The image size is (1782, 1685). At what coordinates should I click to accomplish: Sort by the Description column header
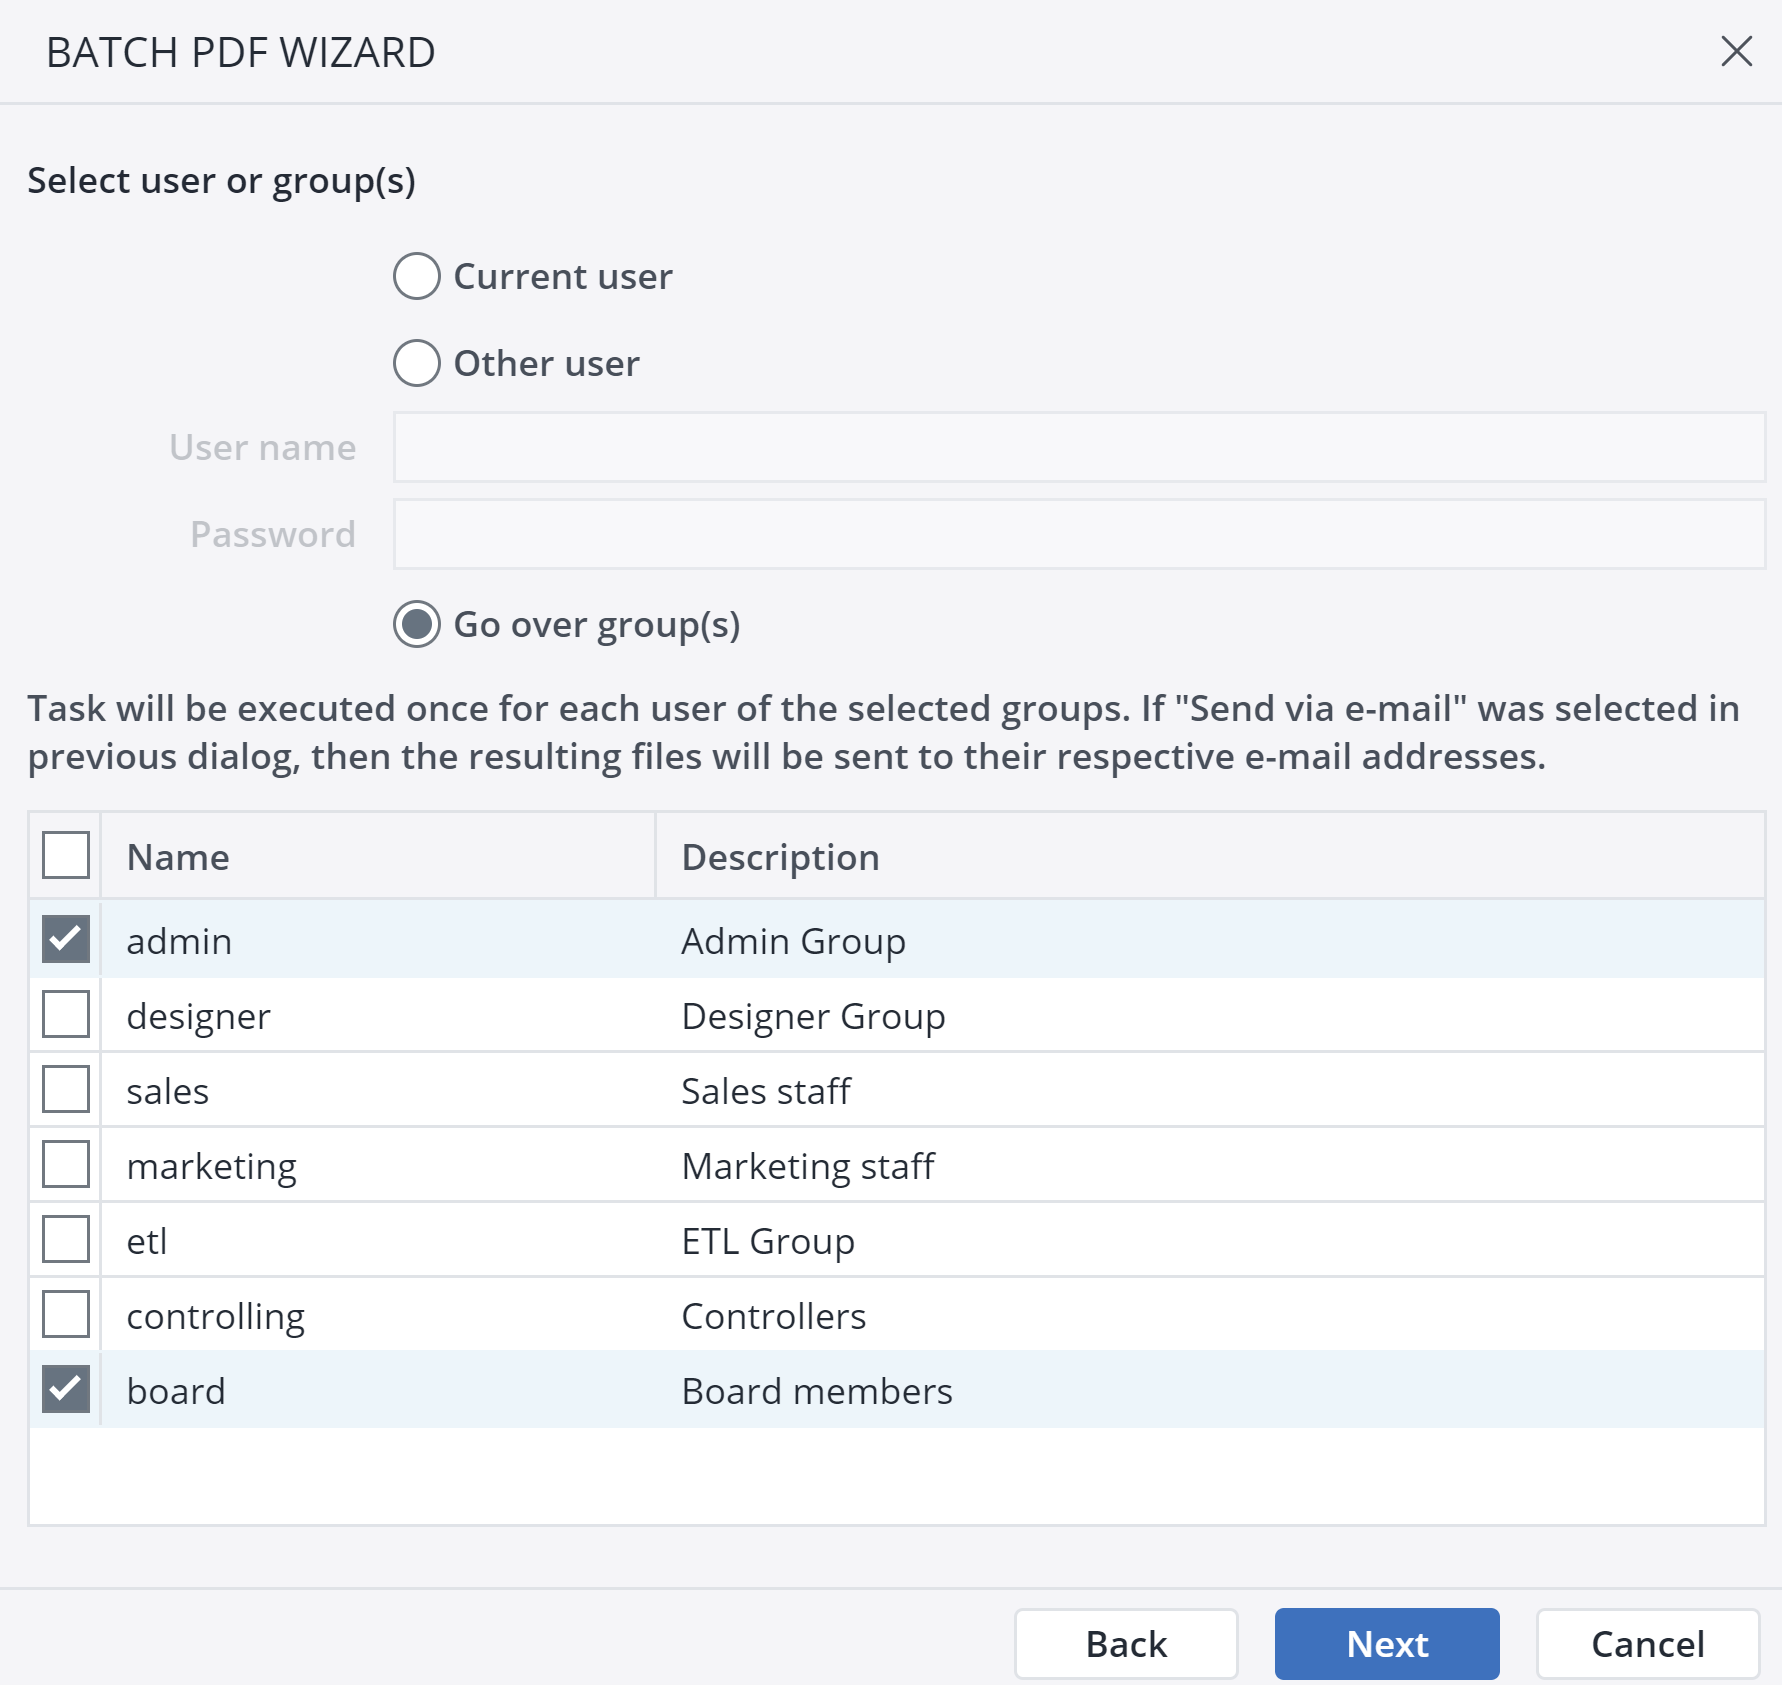coord(1210,856)
